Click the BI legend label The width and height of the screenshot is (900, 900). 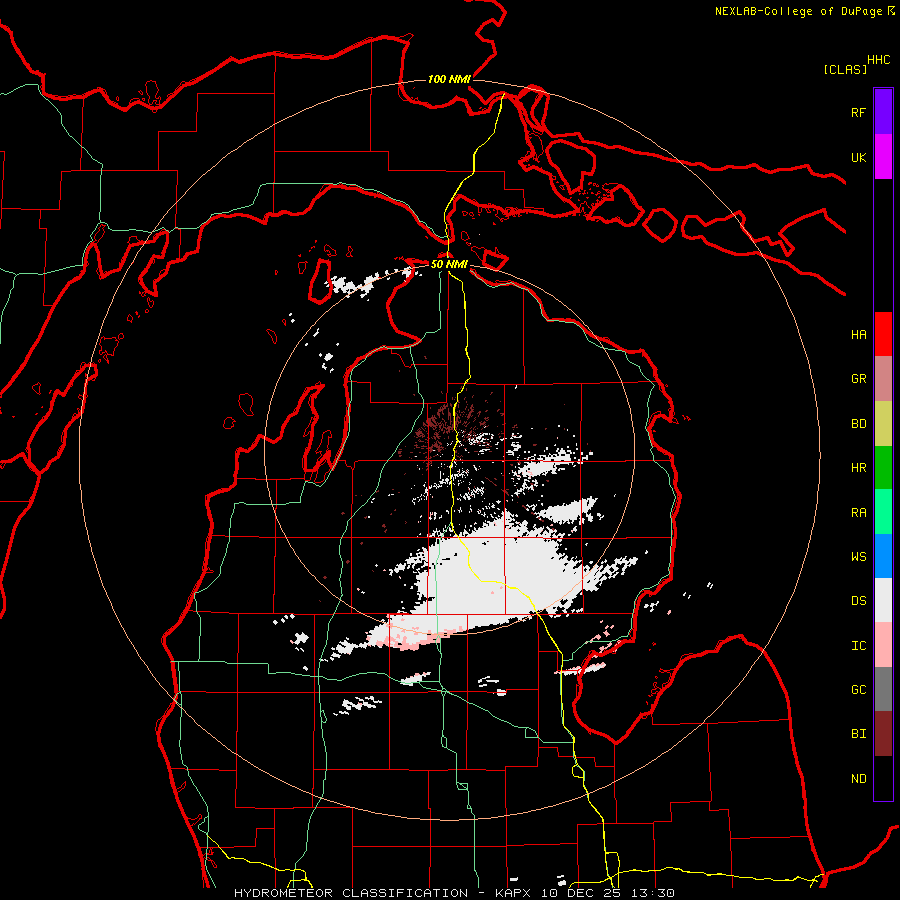pyautogui.click(x=858, y=734)
